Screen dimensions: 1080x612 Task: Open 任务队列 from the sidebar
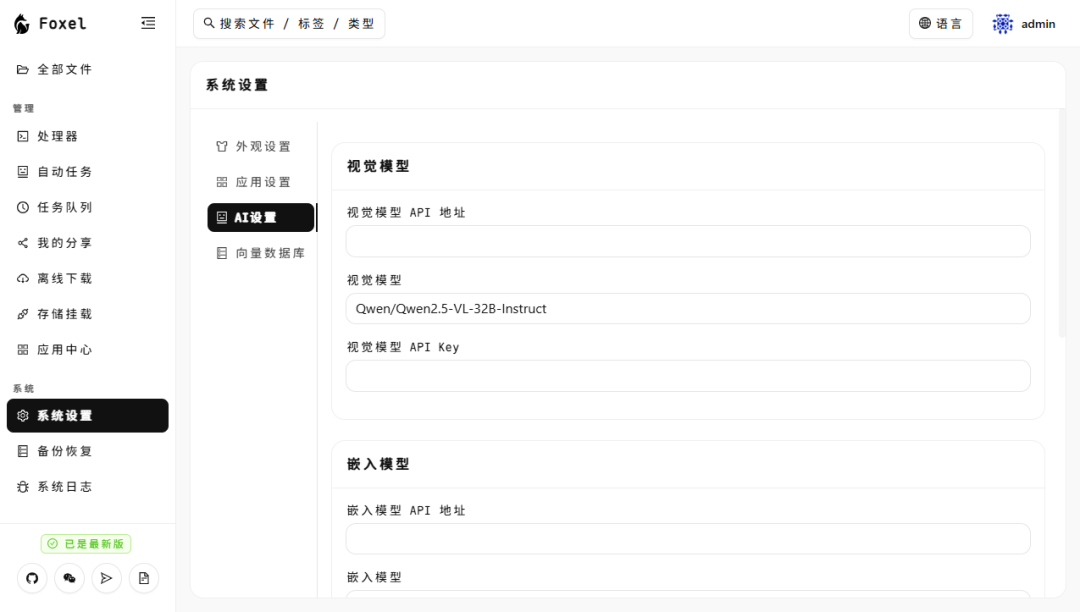pyautogui.click(x=59, y=207)
